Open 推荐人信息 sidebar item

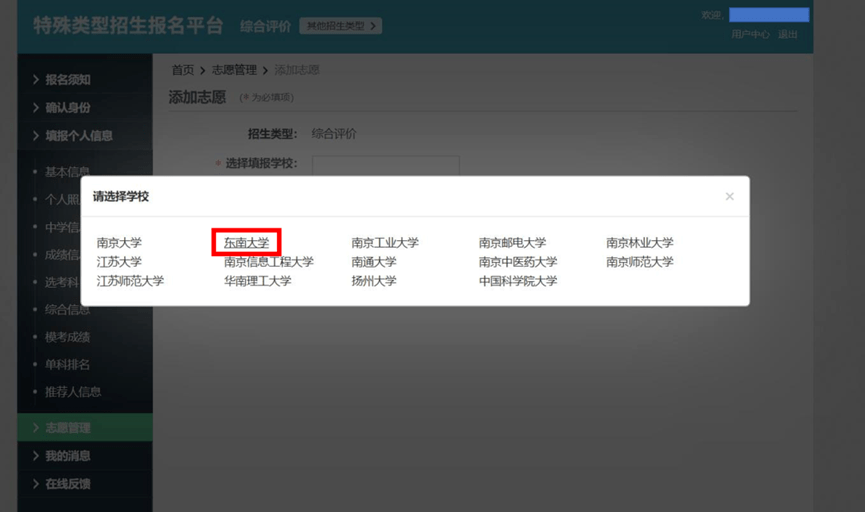pyautogui.click(x=73, y=392)
